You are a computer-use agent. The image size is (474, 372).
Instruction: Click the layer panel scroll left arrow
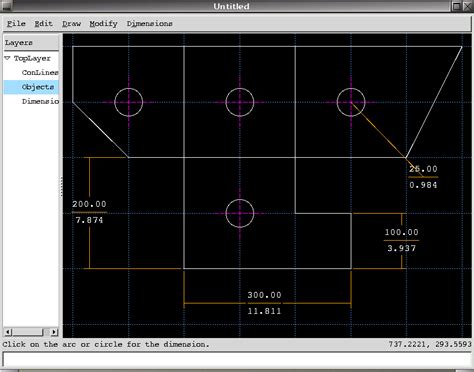(x=8, y=332)
